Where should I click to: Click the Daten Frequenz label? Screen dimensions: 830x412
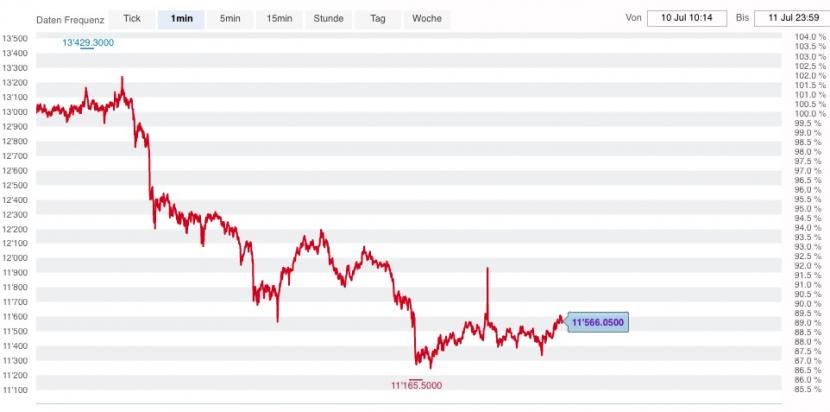click(70, 20)
